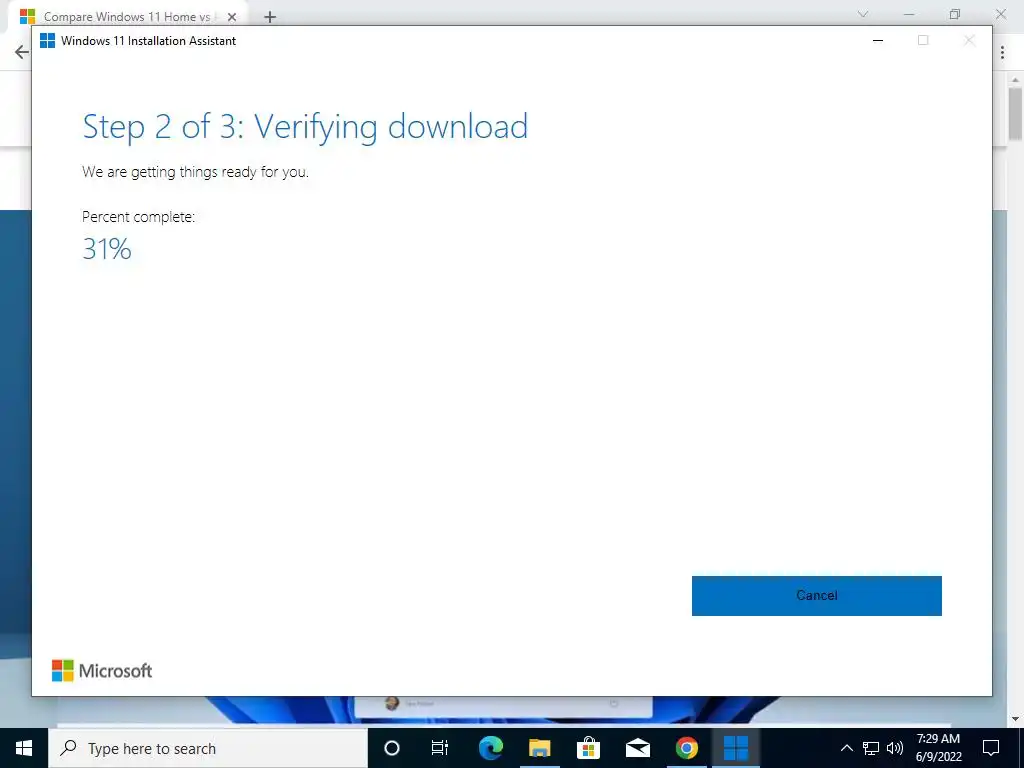Open a new browser tab with plus button
Image resolution: width=1024 pixels, height=768 pixels.
click(270, 17)
